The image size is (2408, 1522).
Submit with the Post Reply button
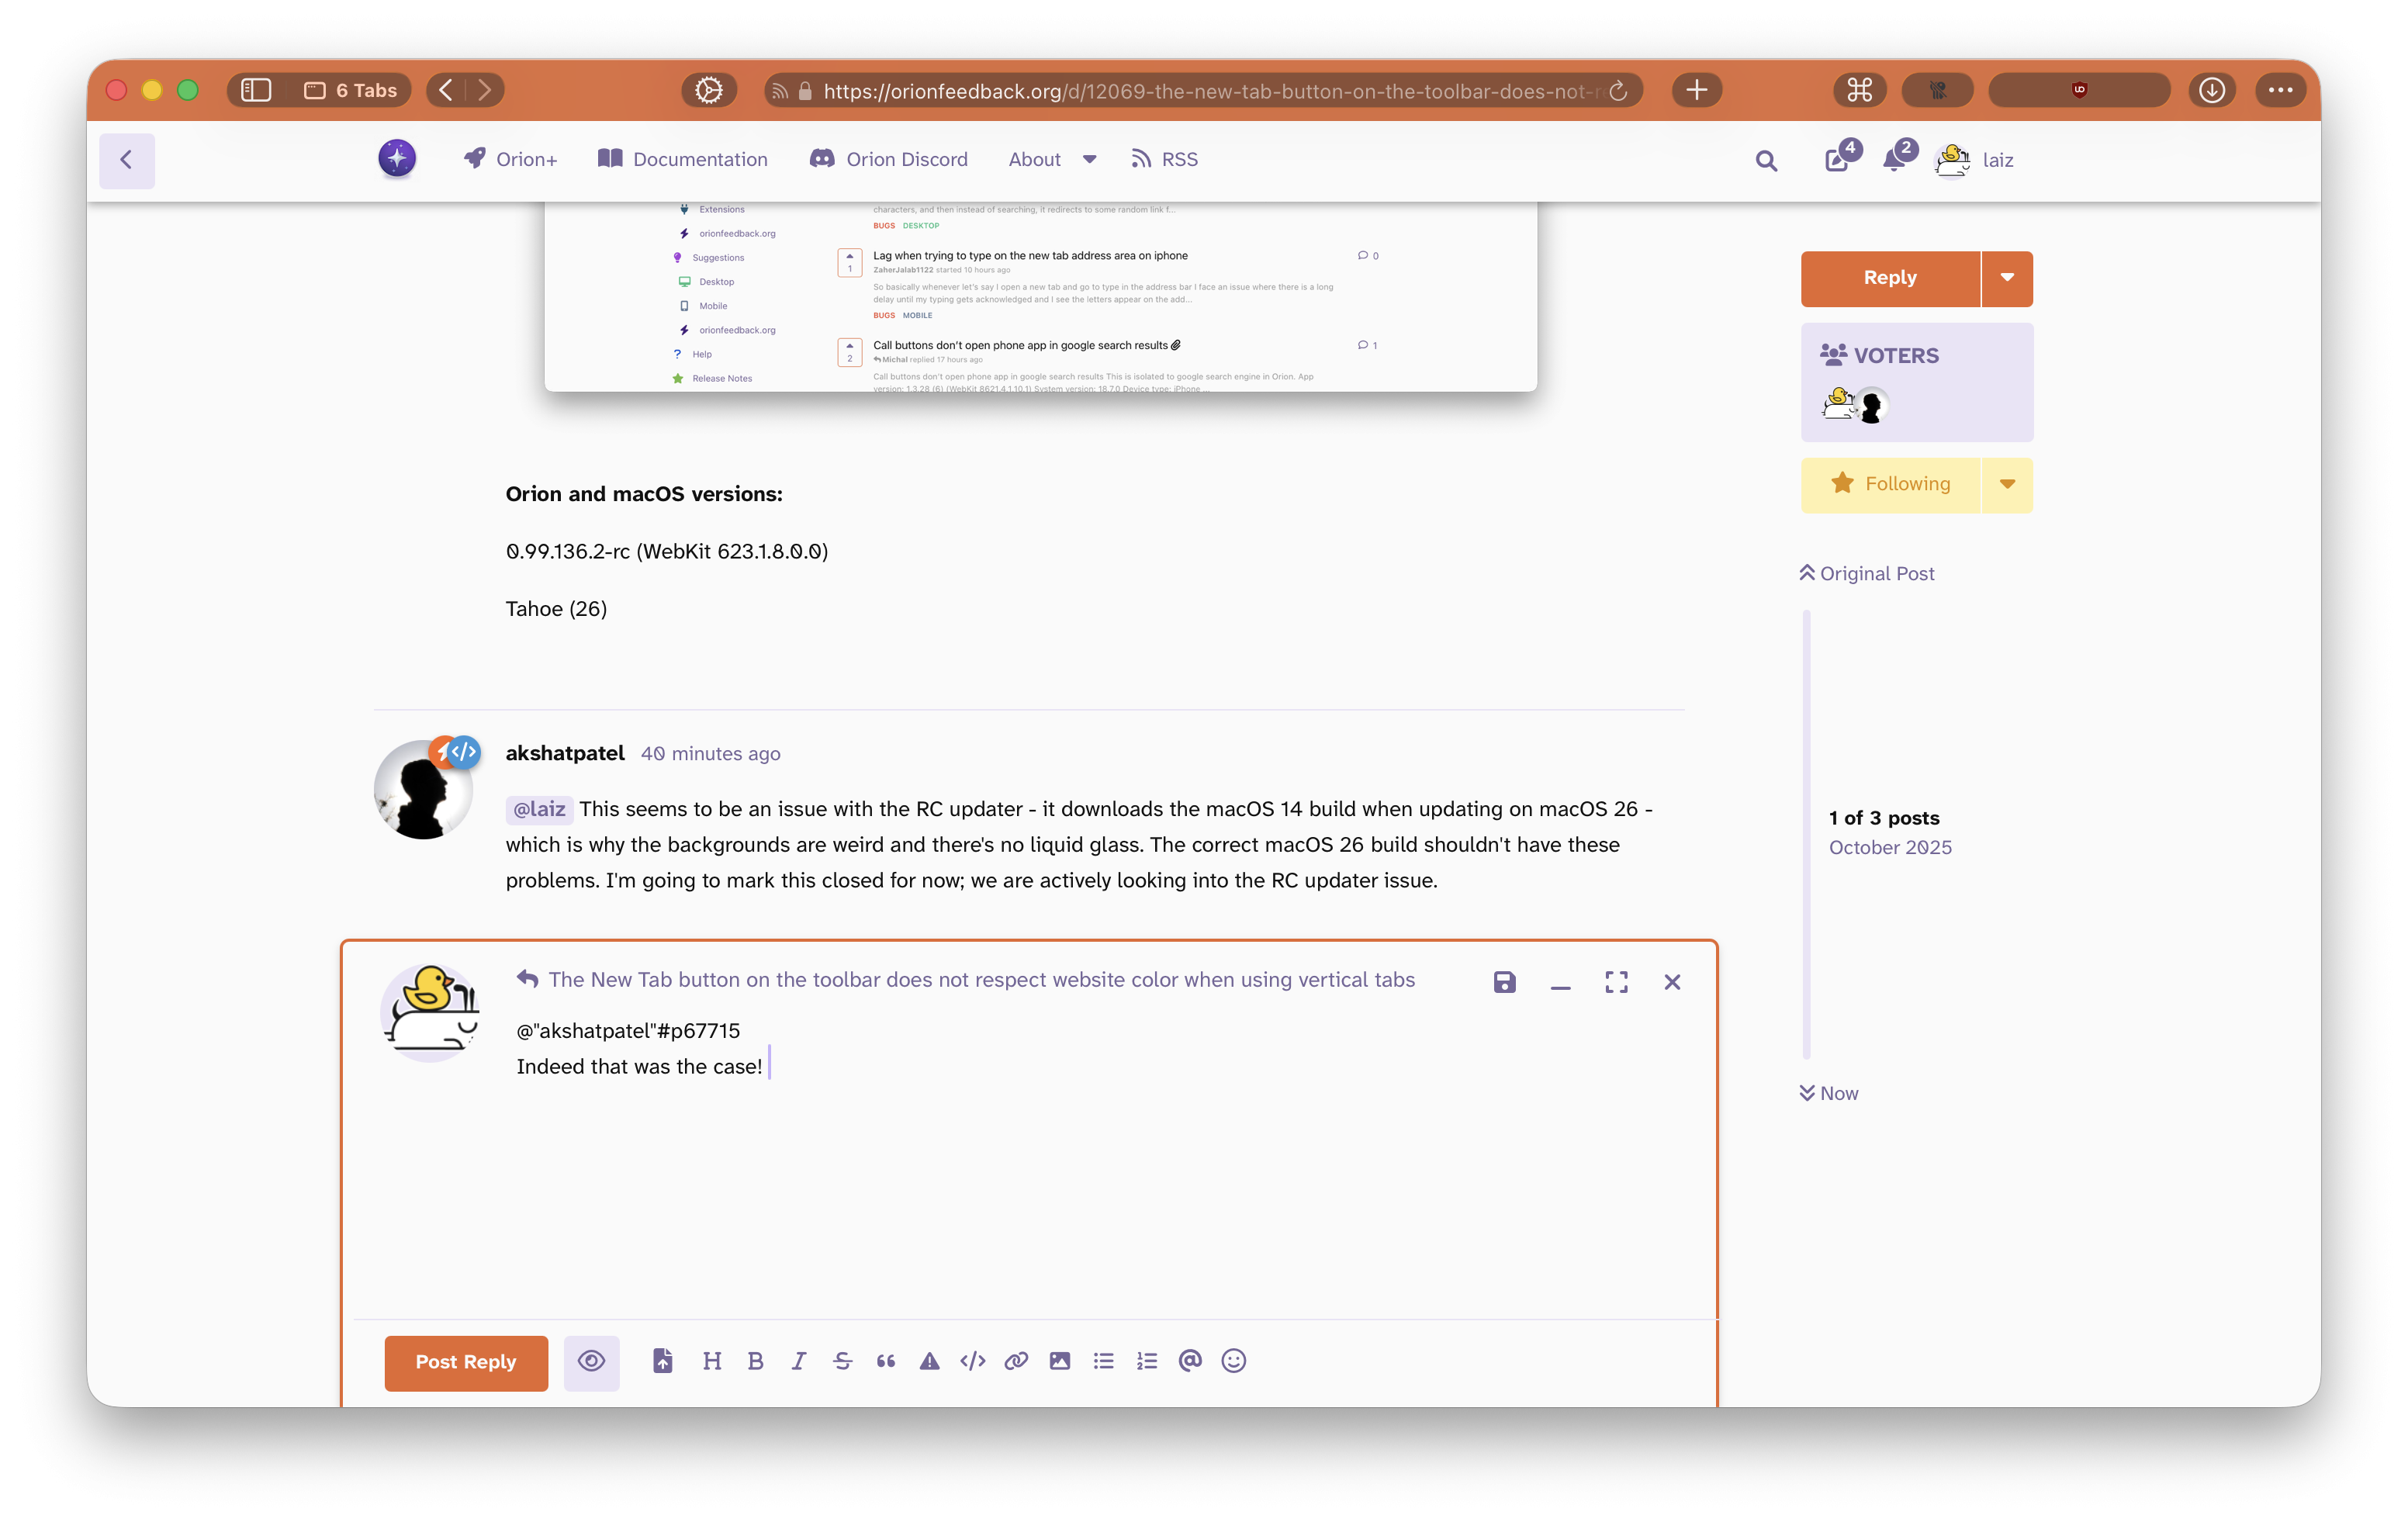pos(466,1362)
